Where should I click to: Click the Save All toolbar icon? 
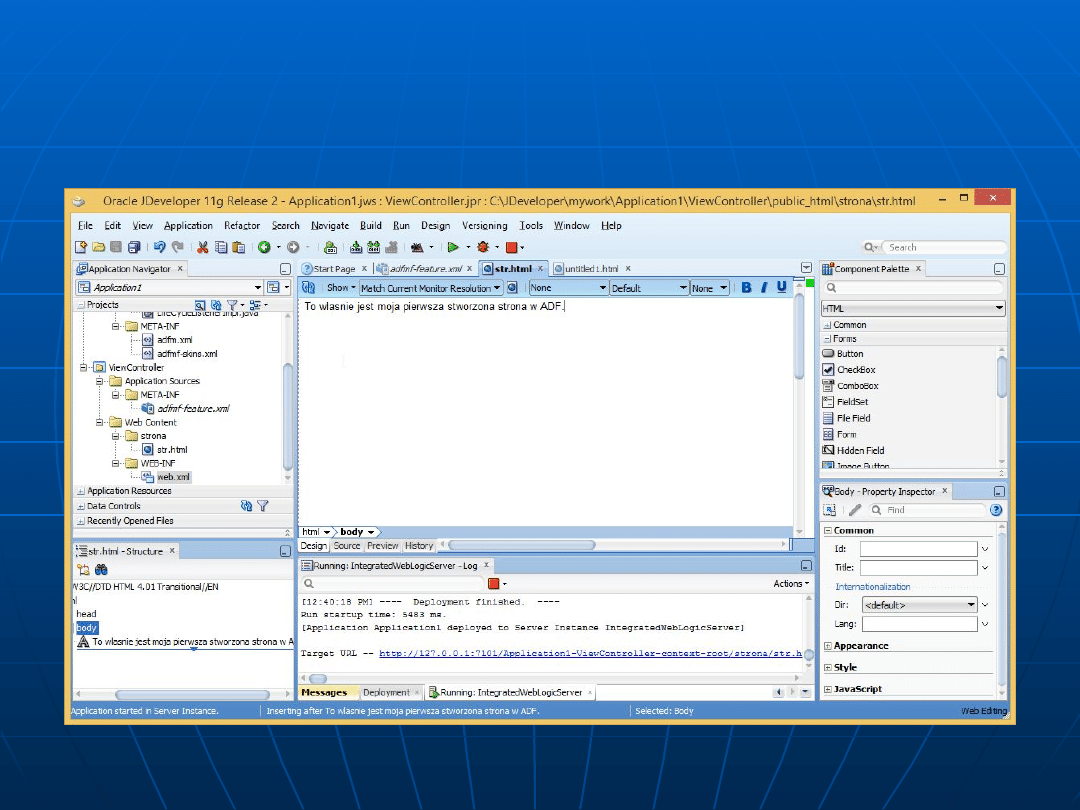(x=134, y=247)
